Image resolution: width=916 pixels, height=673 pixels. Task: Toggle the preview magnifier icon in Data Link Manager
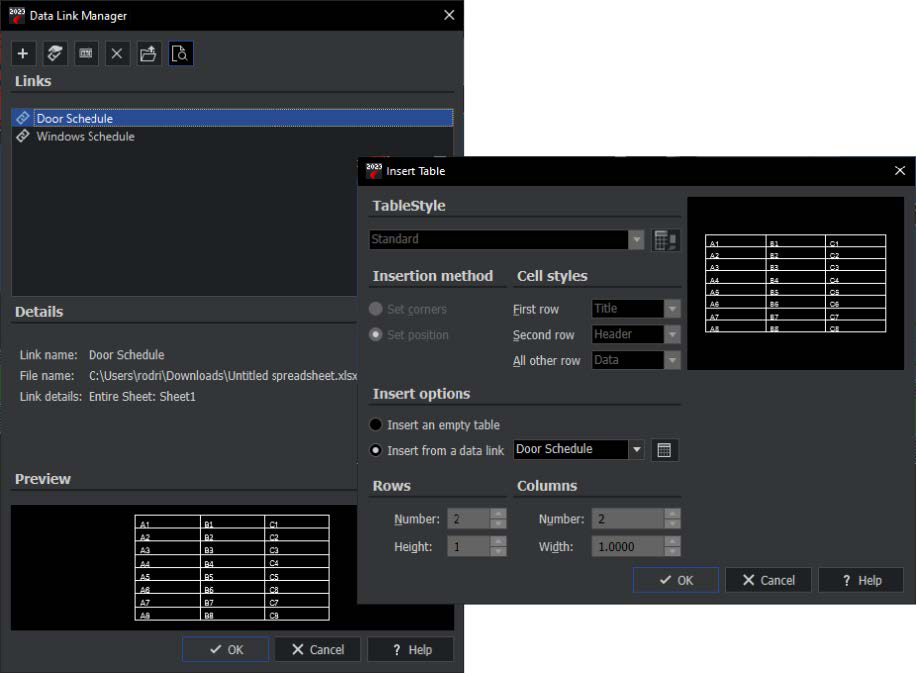(x=181, y=54)
